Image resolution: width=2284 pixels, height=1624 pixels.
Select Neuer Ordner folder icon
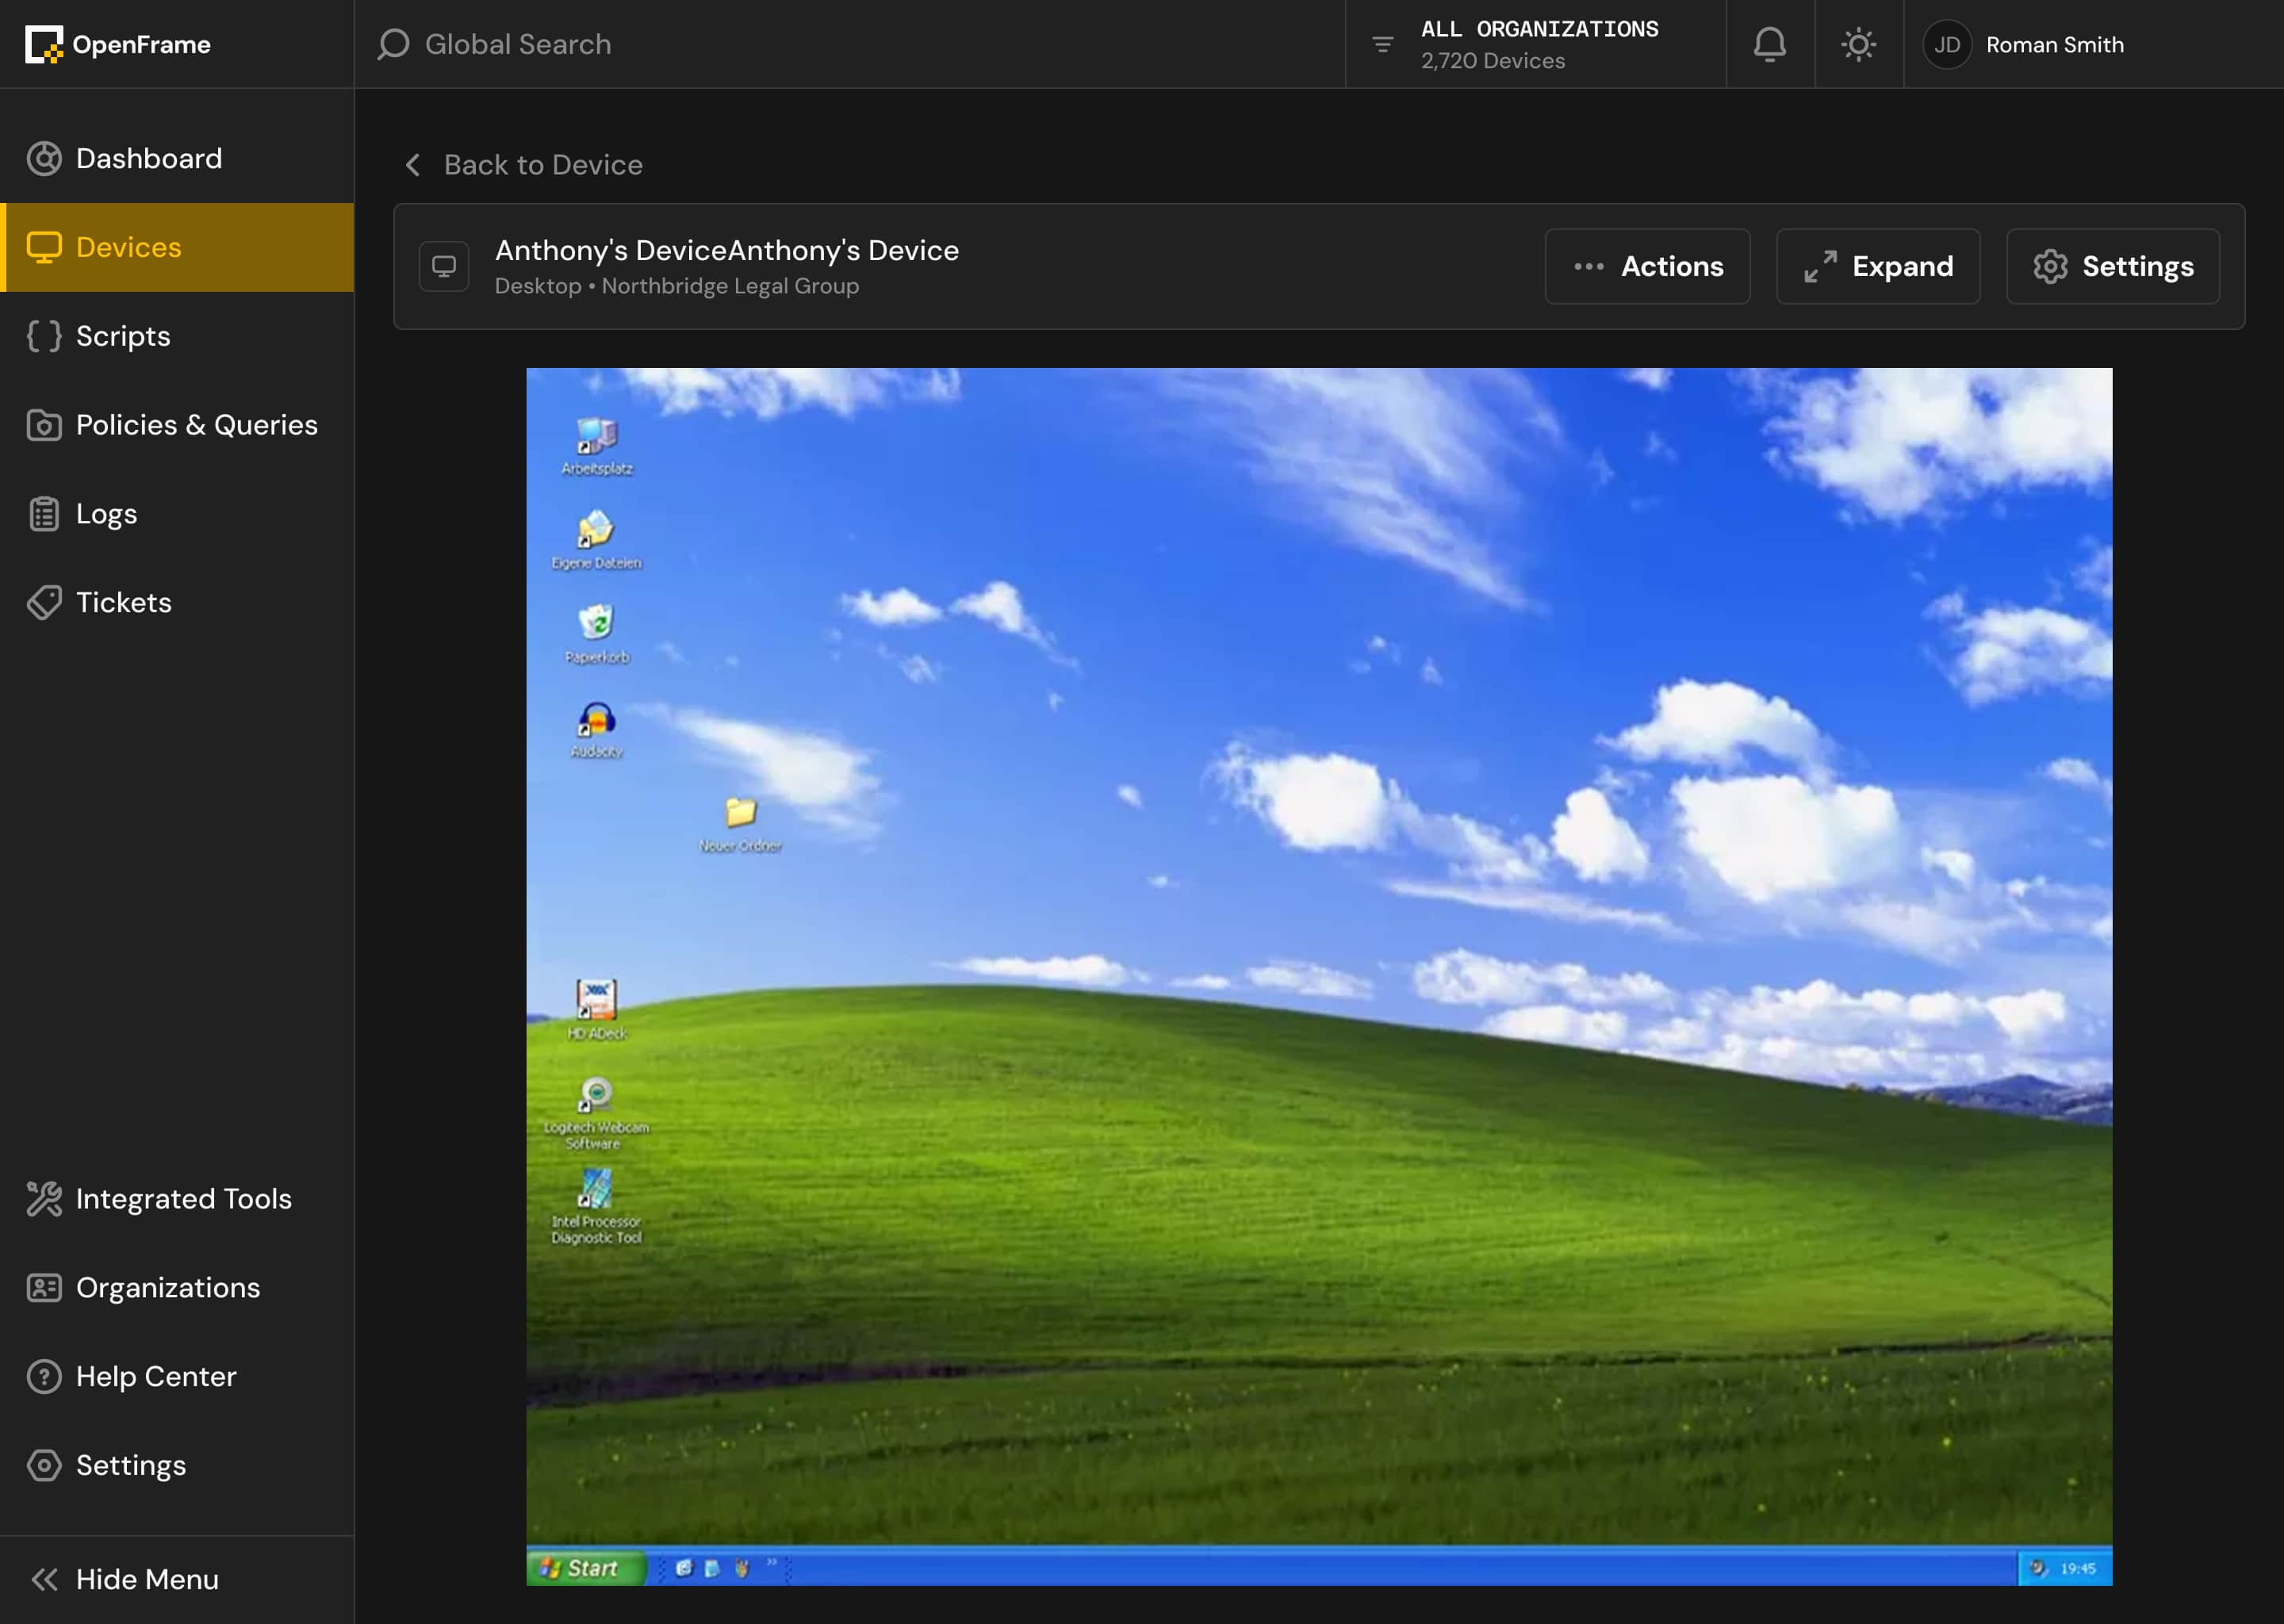coord(740,824)
